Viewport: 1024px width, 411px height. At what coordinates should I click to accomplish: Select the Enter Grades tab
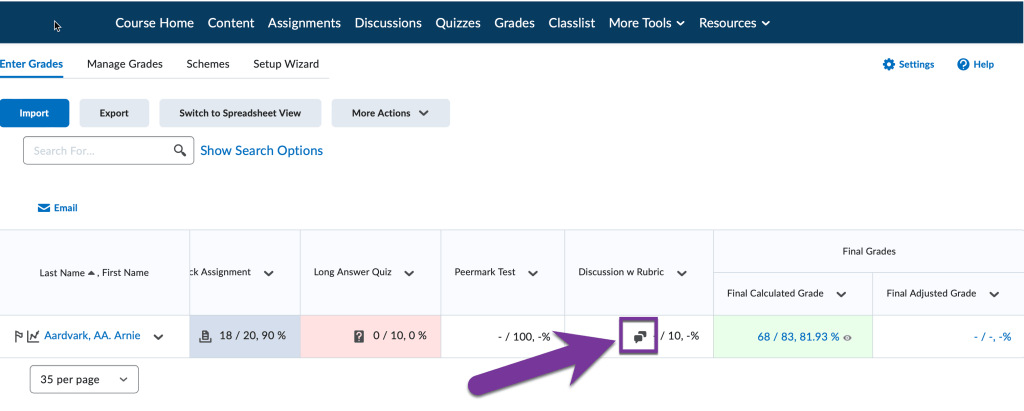click(31, 64)
